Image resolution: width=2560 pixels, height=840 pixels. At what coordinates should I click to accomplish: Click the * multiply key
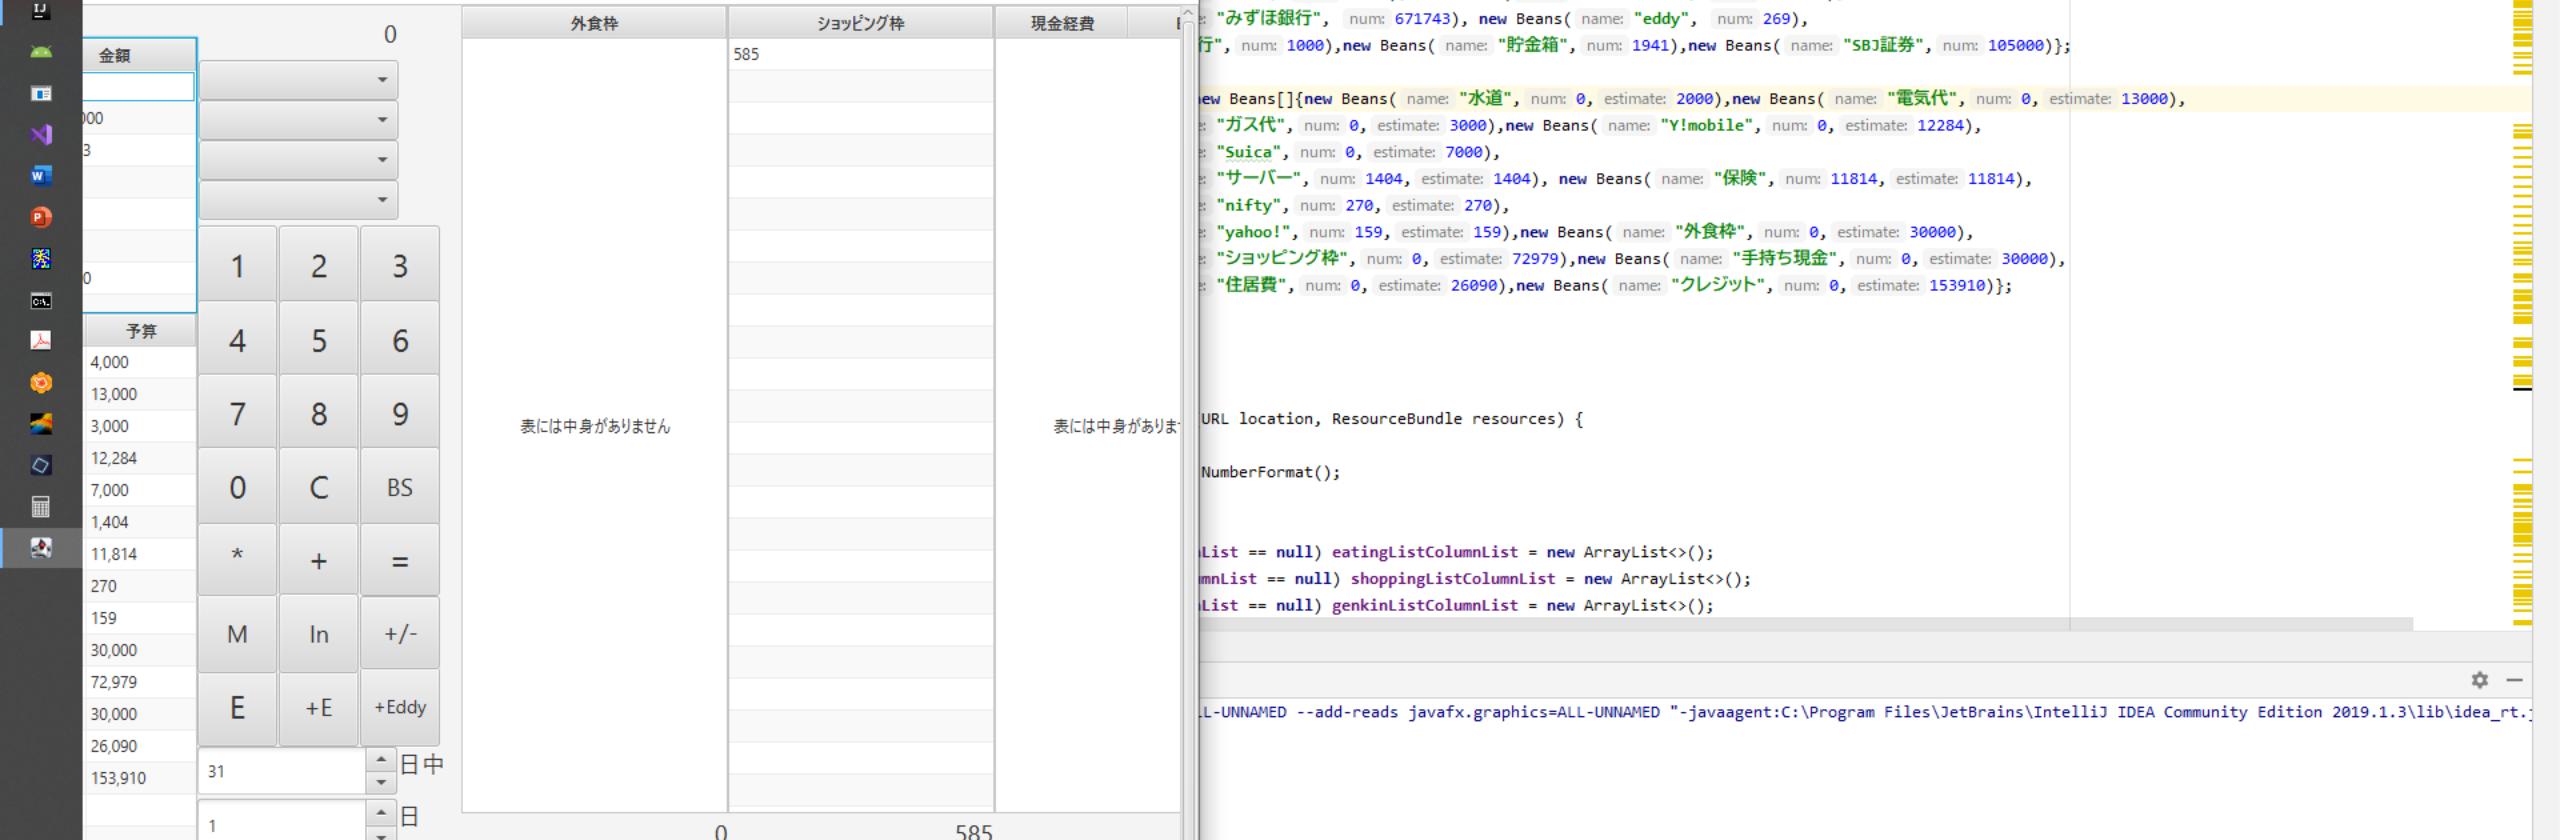[237, 560]
